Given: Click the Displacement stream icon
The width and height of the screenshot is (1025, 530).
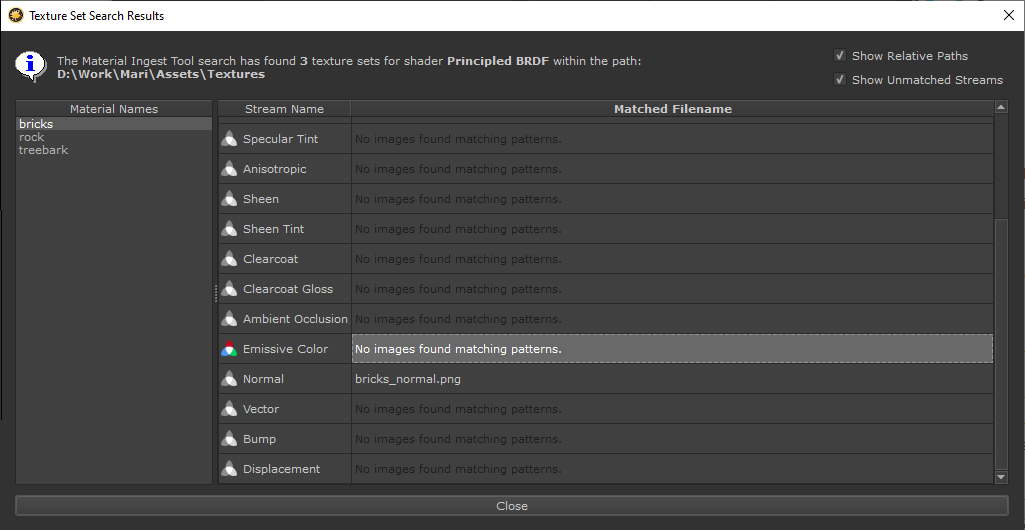Looking at the screenshot, I should (229, 469).
